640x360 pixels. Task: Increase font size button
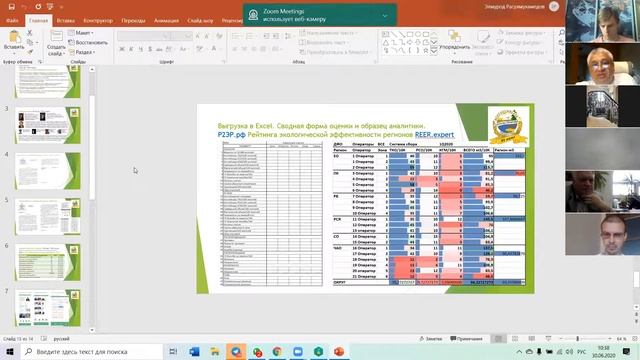(x=198, y=36)
